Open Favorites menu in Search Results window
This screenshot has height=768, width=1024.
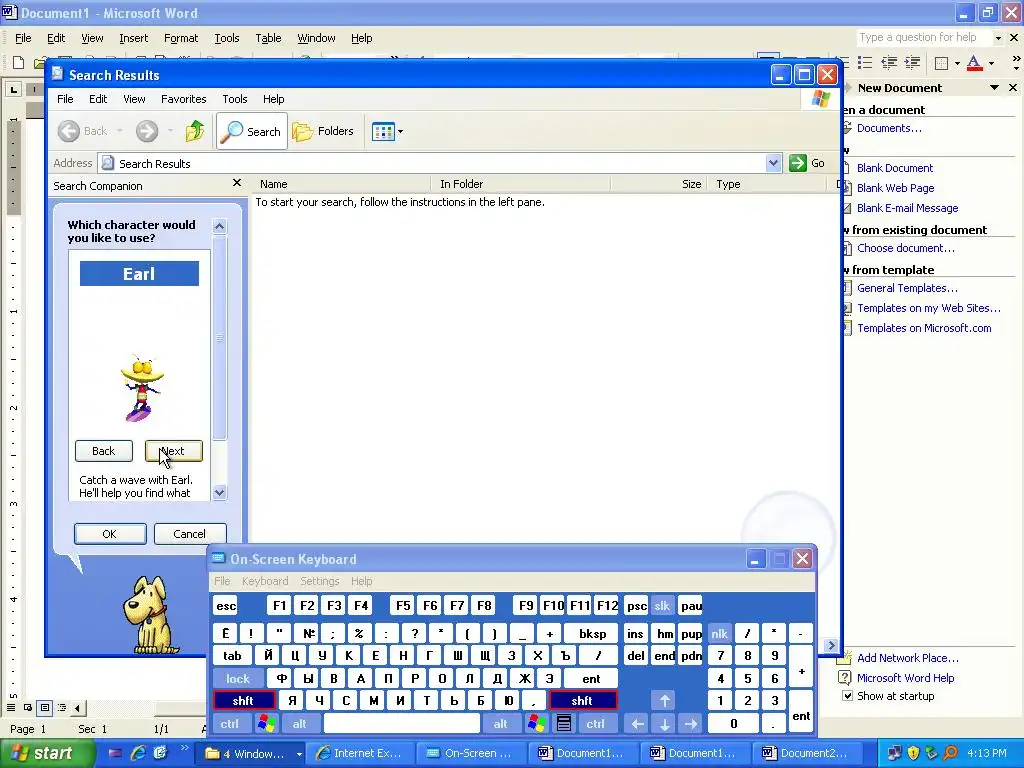(184, 99)
